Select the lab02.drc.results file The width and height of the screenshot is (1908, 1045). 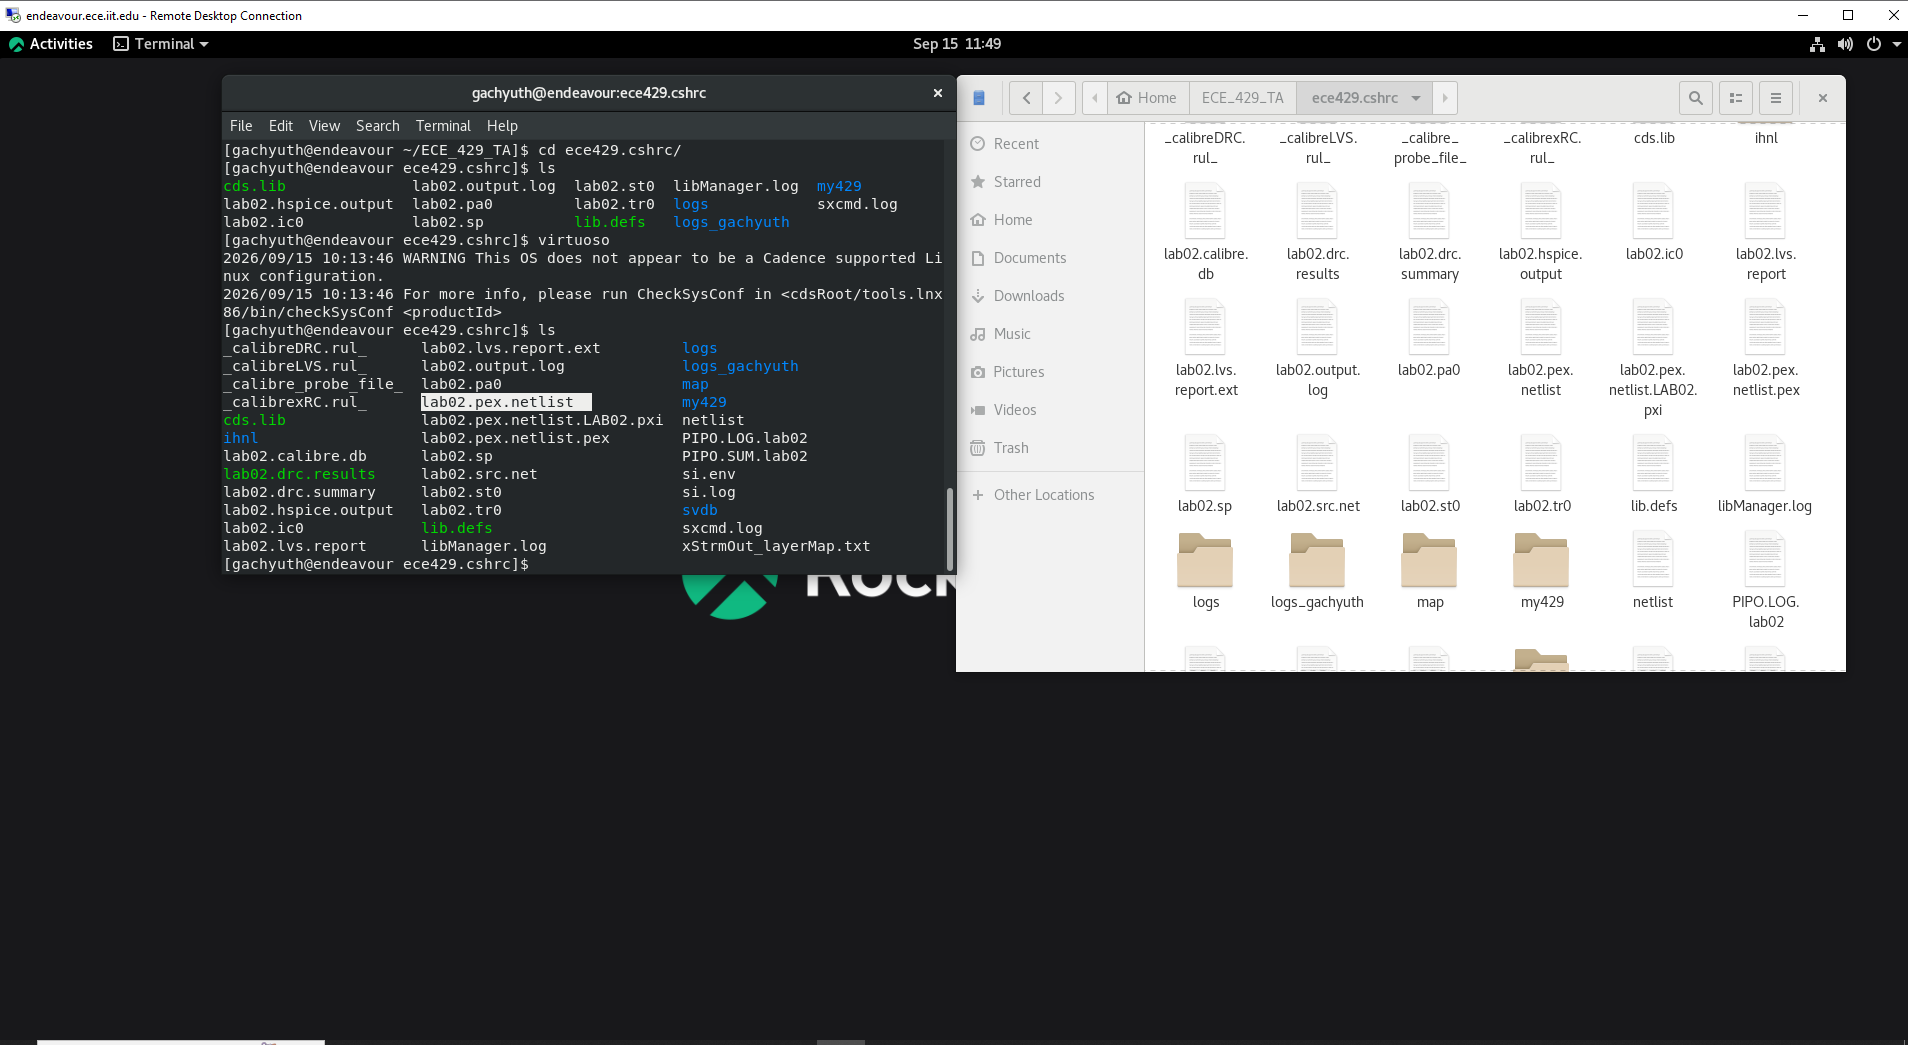tap(1317, 232)
